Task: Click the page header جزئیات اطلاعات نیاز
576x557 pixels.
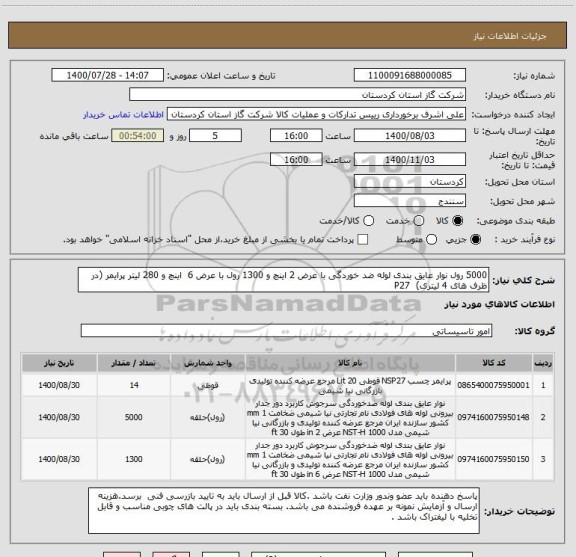Action: pos(510,36)
